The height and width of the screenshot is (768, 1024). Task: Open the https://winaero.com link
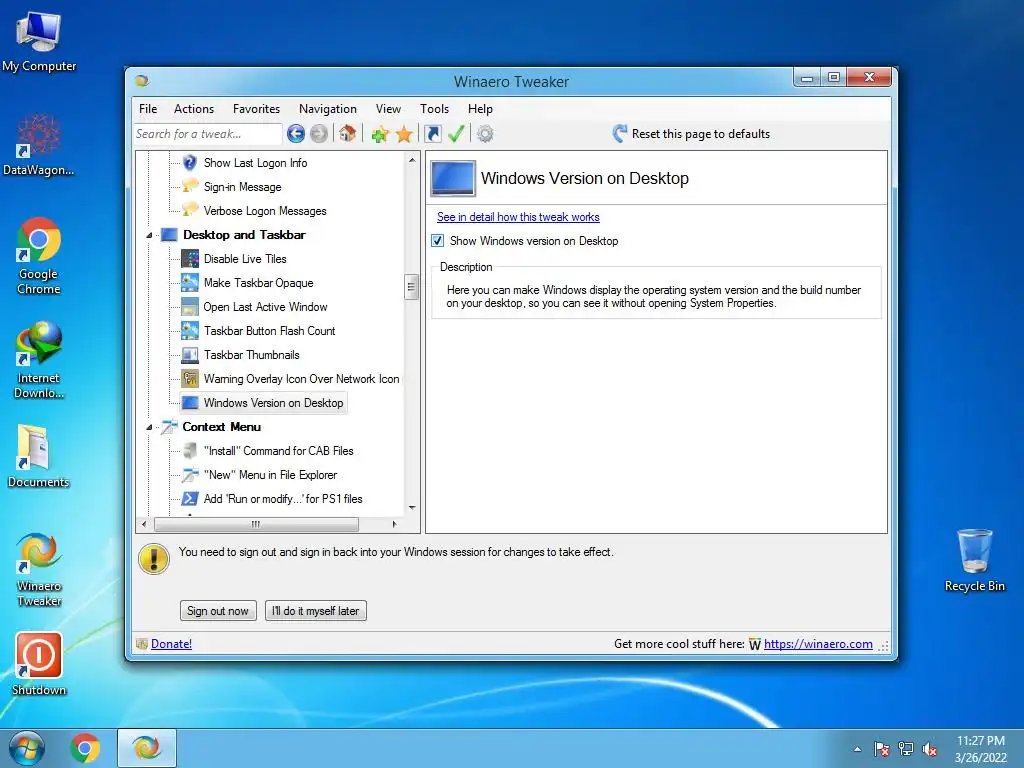point(818,644)
